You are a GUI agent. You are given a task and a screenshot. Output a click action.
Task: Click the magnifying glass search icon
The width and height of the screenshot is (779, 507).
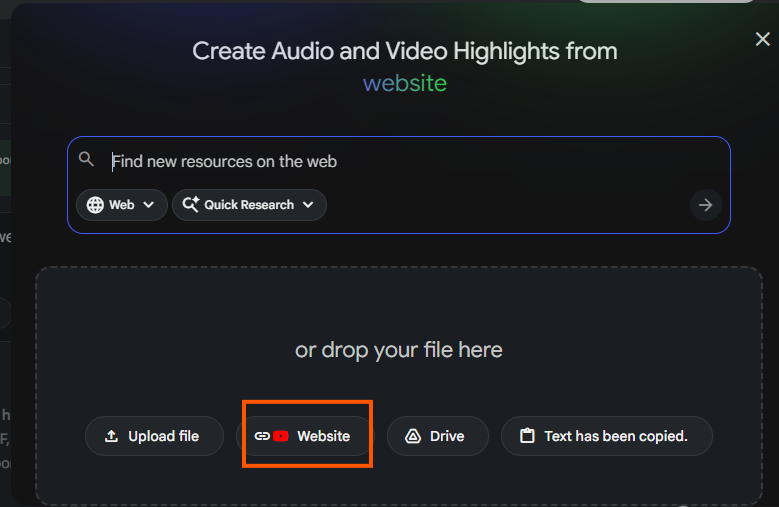tap(87, 160)
